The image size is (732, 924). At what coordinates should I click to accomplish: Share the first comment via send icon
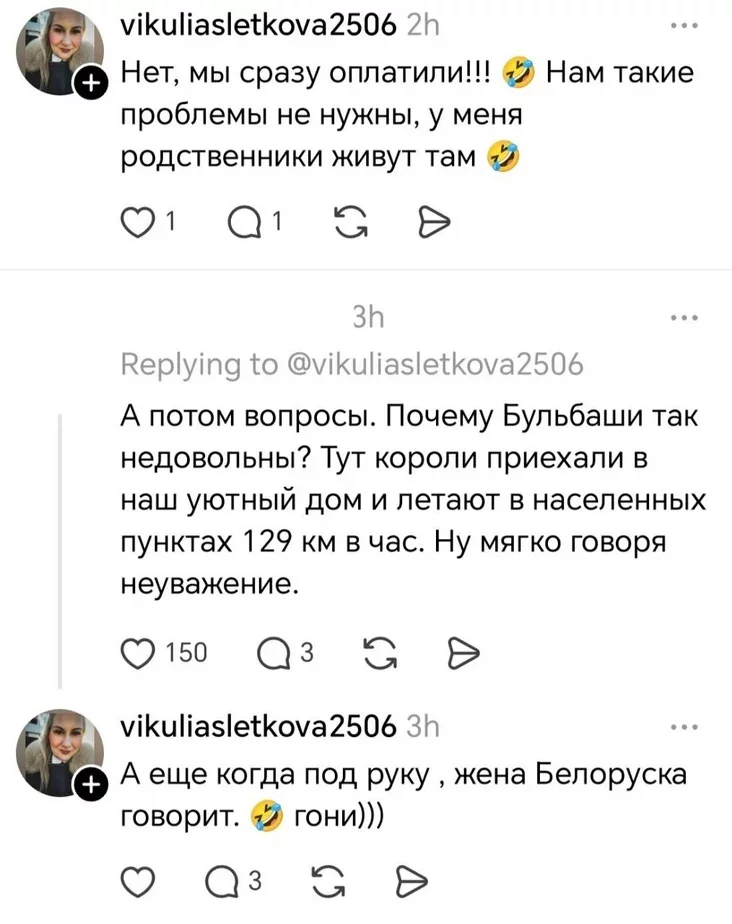coord(439,219)
